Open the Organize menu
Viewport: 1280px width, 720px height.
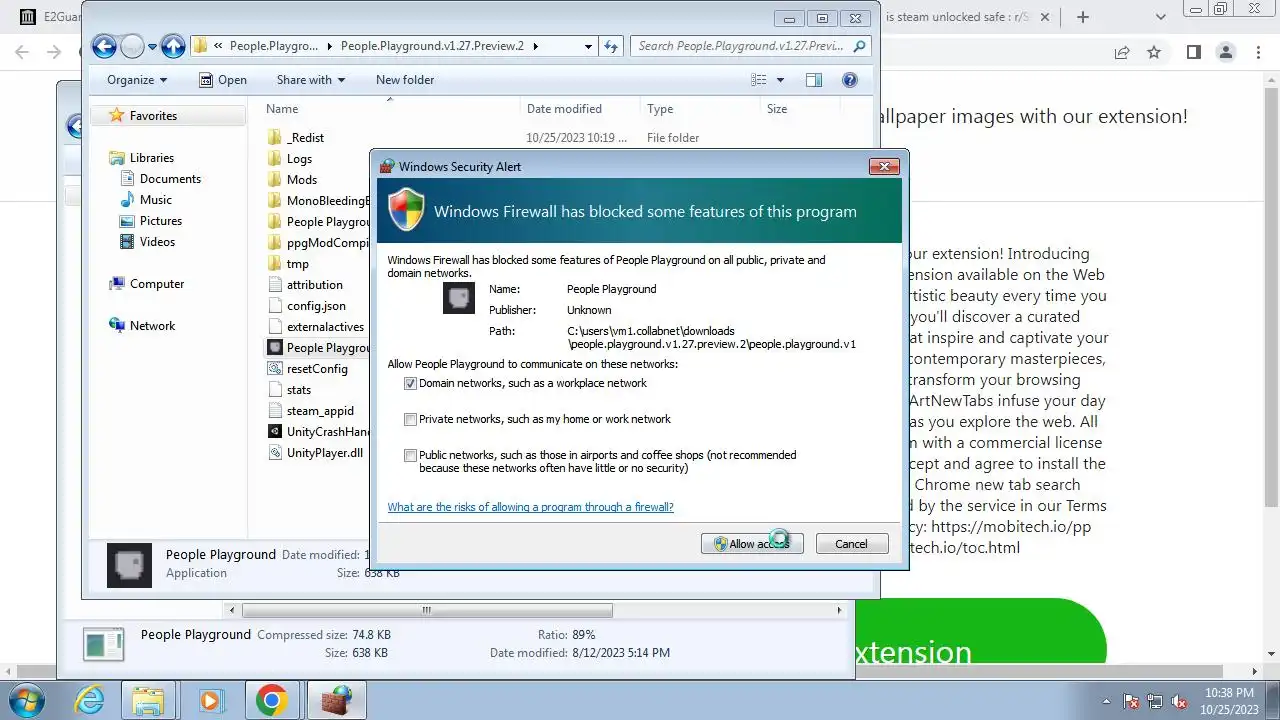click(137, 80)
